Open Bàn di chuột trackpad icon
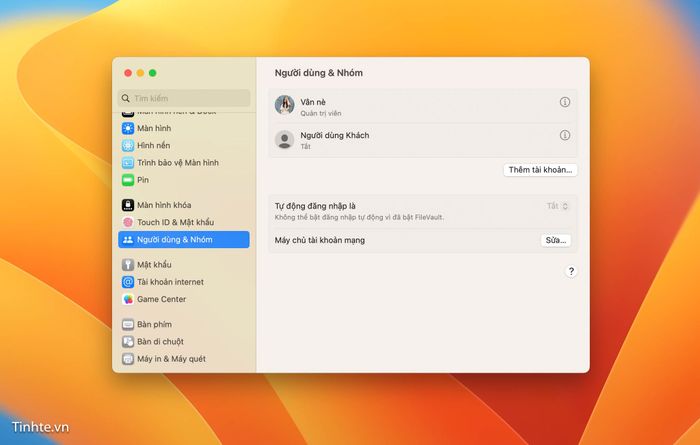Viewport: 700px width, 445px height. [x=128, y=342]
